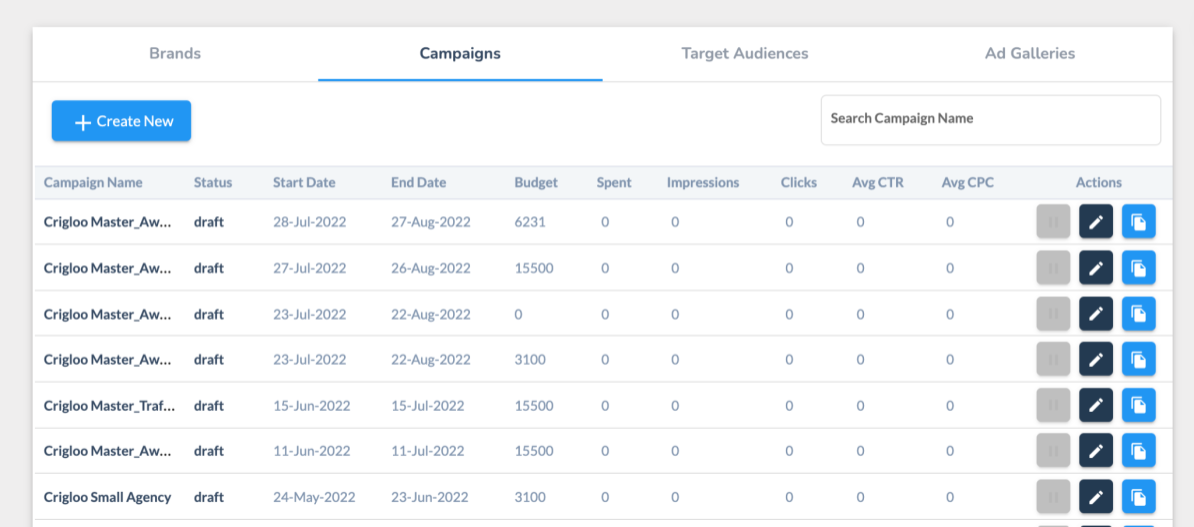This screenshot has width=1194, height=527.
Task: Click the Clicks column header
Action: coord(799,183)
